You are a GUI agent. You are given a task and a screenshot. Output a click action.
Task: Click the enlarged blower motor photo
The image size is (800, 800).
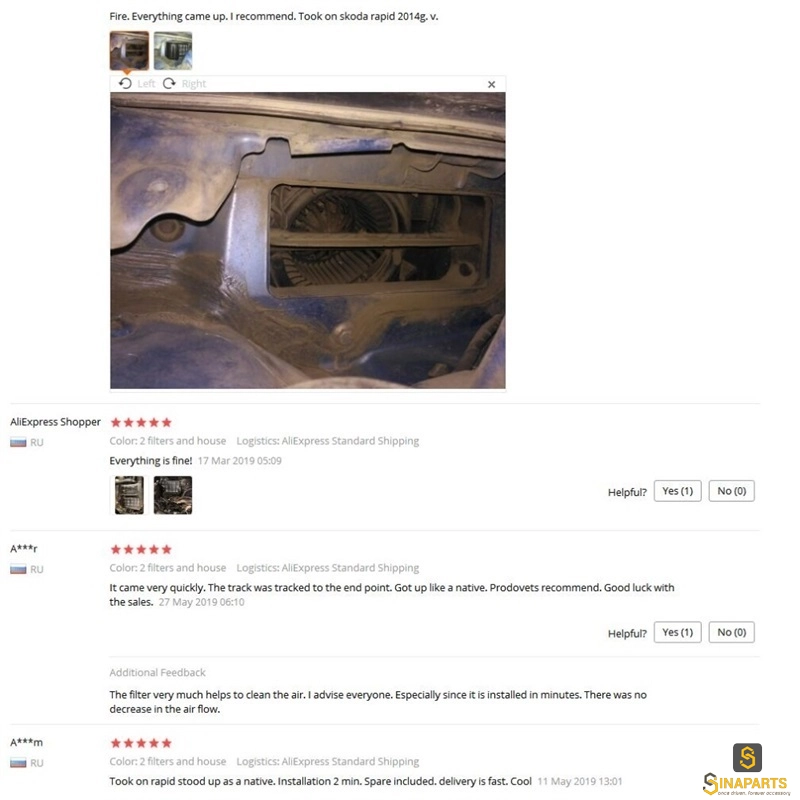coord(308,240)
